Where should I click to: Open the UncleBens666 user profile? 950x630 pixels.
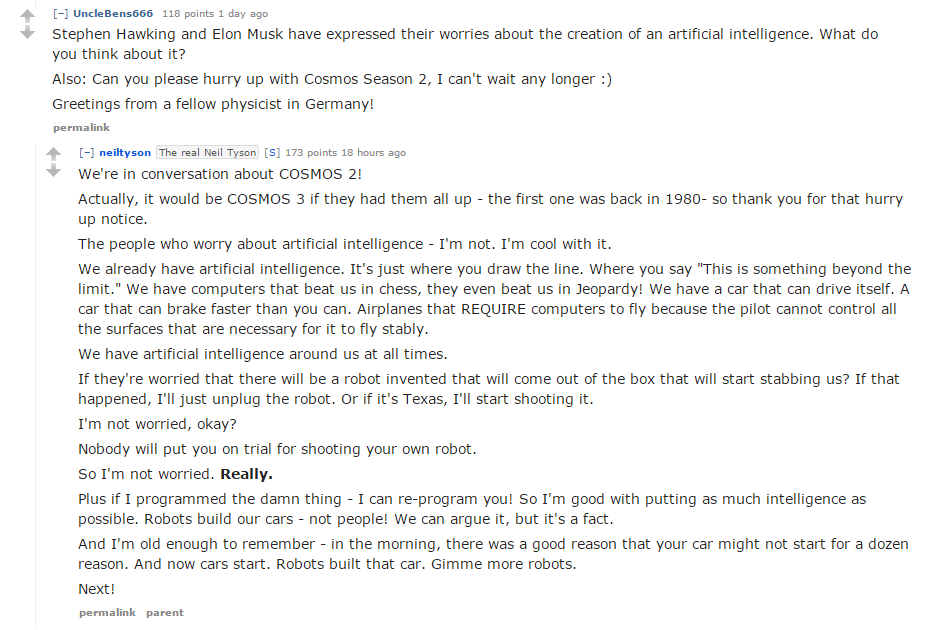coord(113,14)
